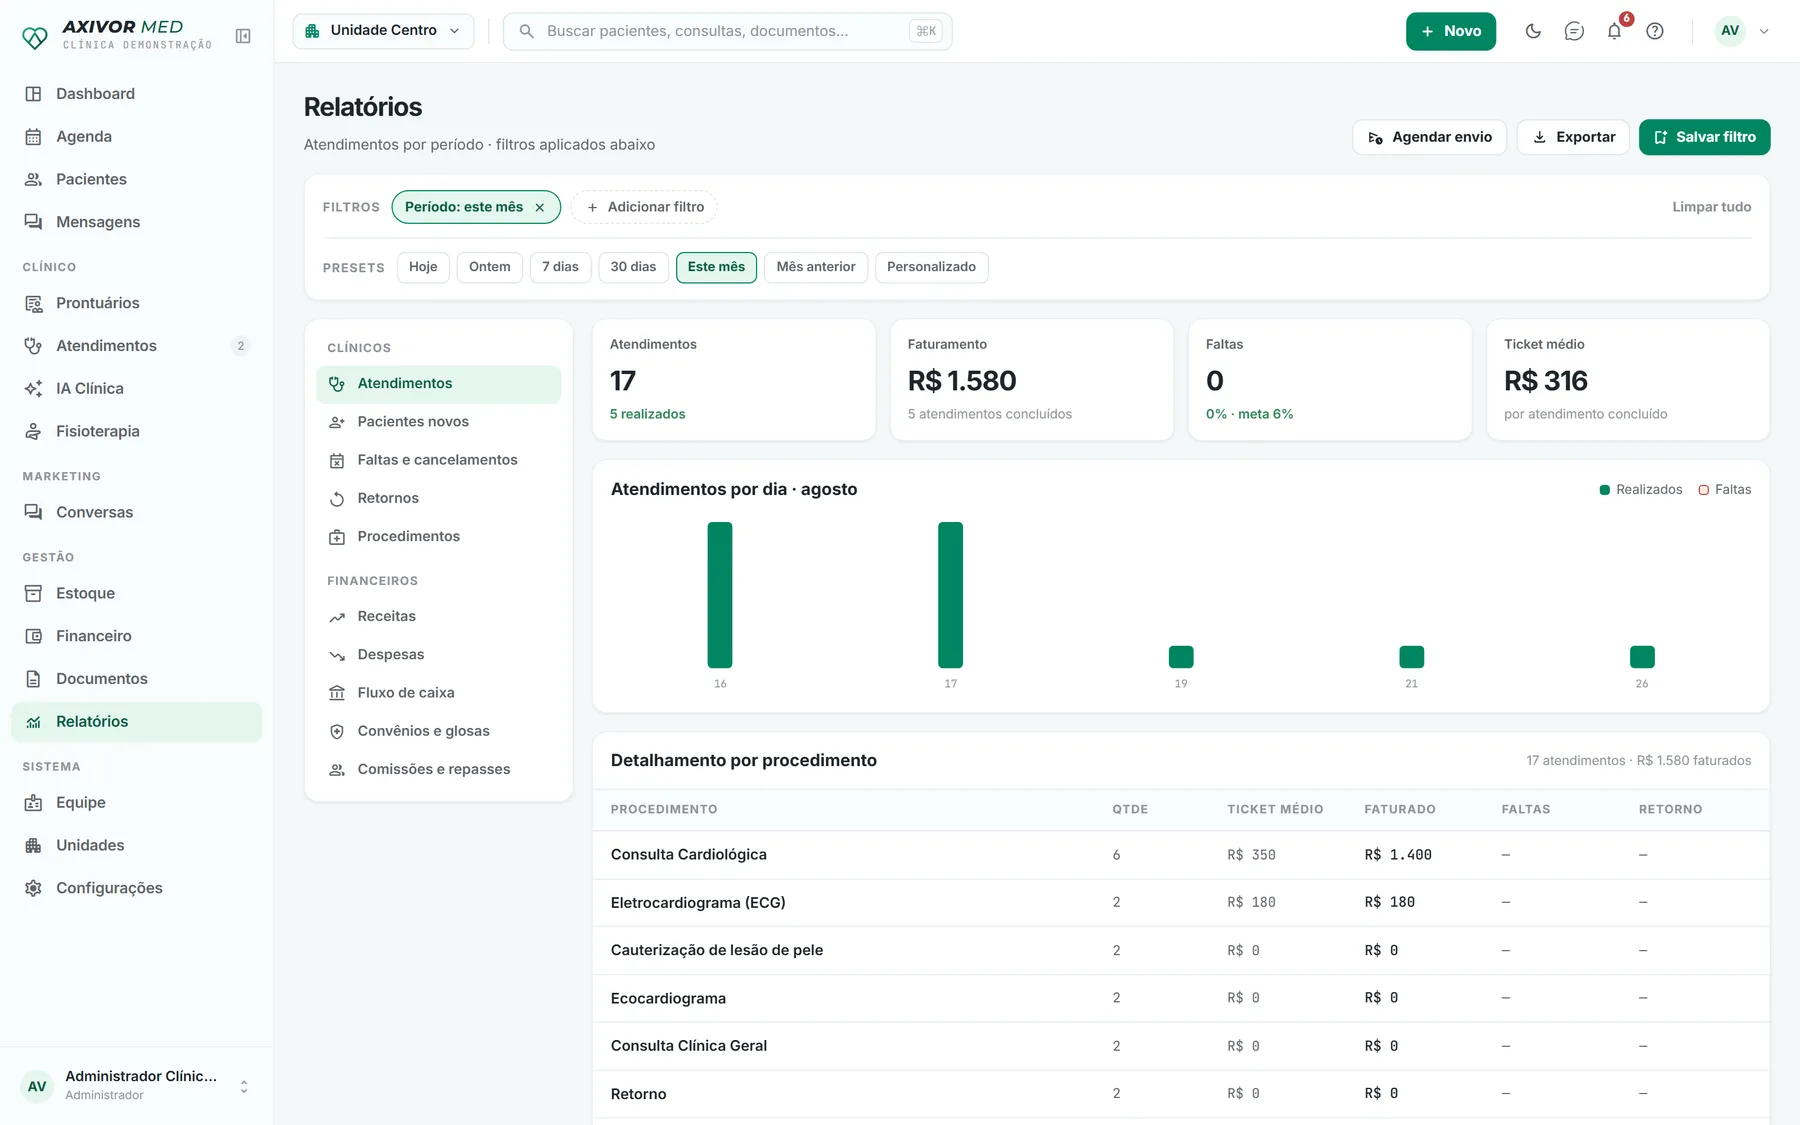Open the chat messages icon

pos(1574,31)
